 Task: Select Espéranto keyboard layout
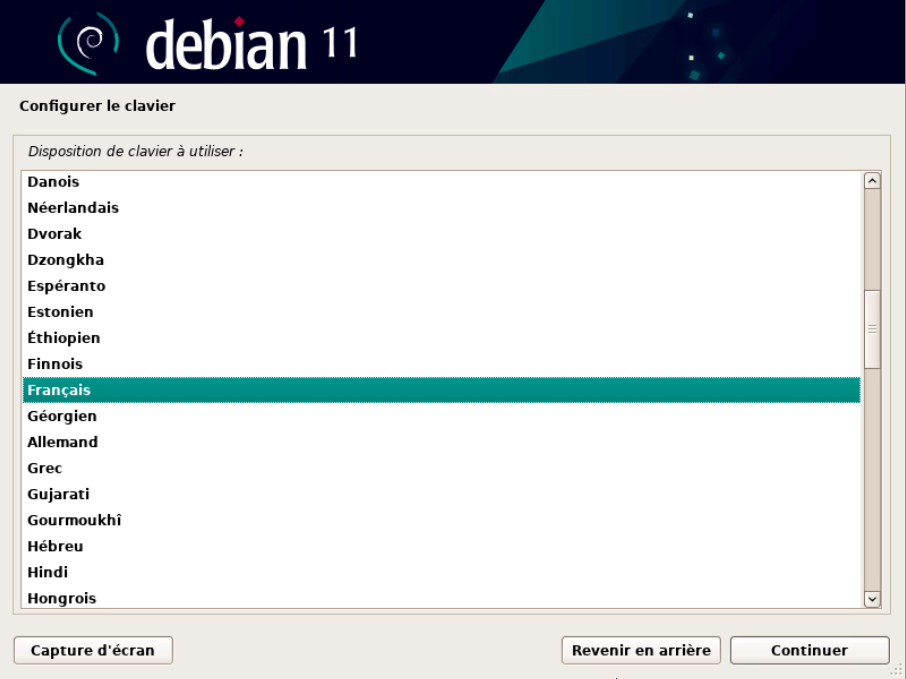[67, 286]
